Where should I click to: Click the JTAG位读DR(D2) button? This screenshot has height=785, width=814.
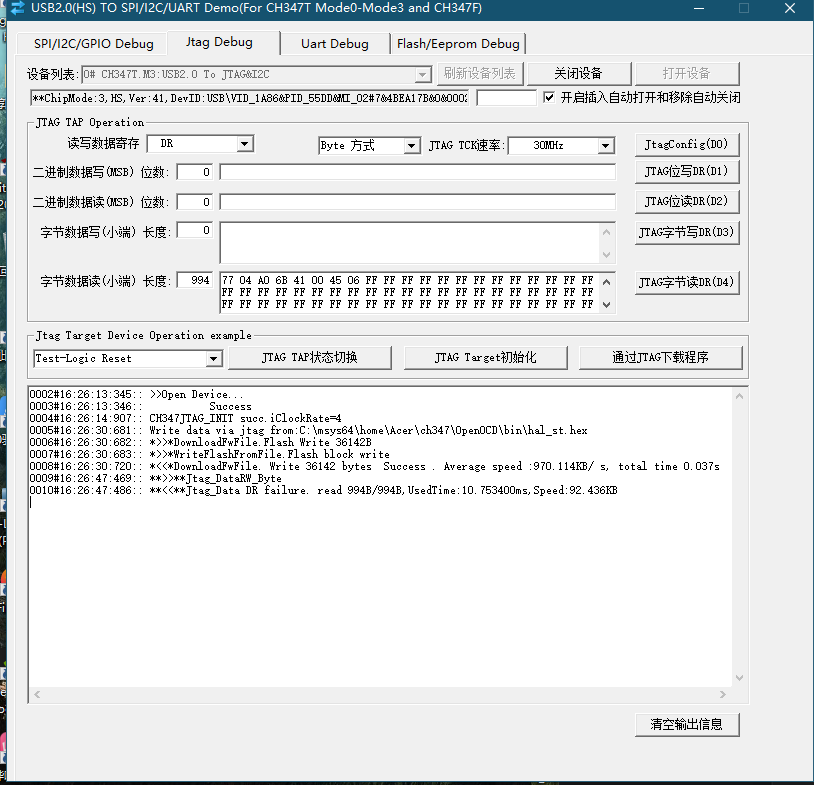[x=686, y=201]
